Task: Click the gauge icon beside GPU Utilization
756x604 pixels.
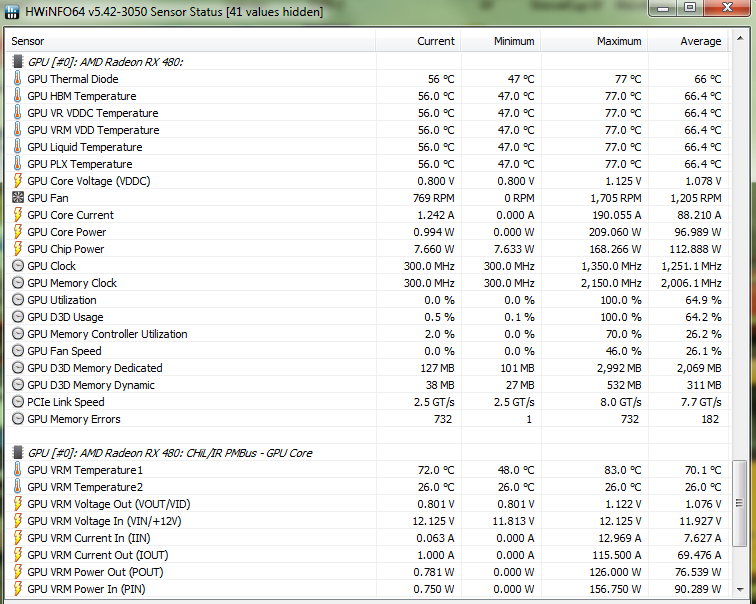Action: [18, 299]
